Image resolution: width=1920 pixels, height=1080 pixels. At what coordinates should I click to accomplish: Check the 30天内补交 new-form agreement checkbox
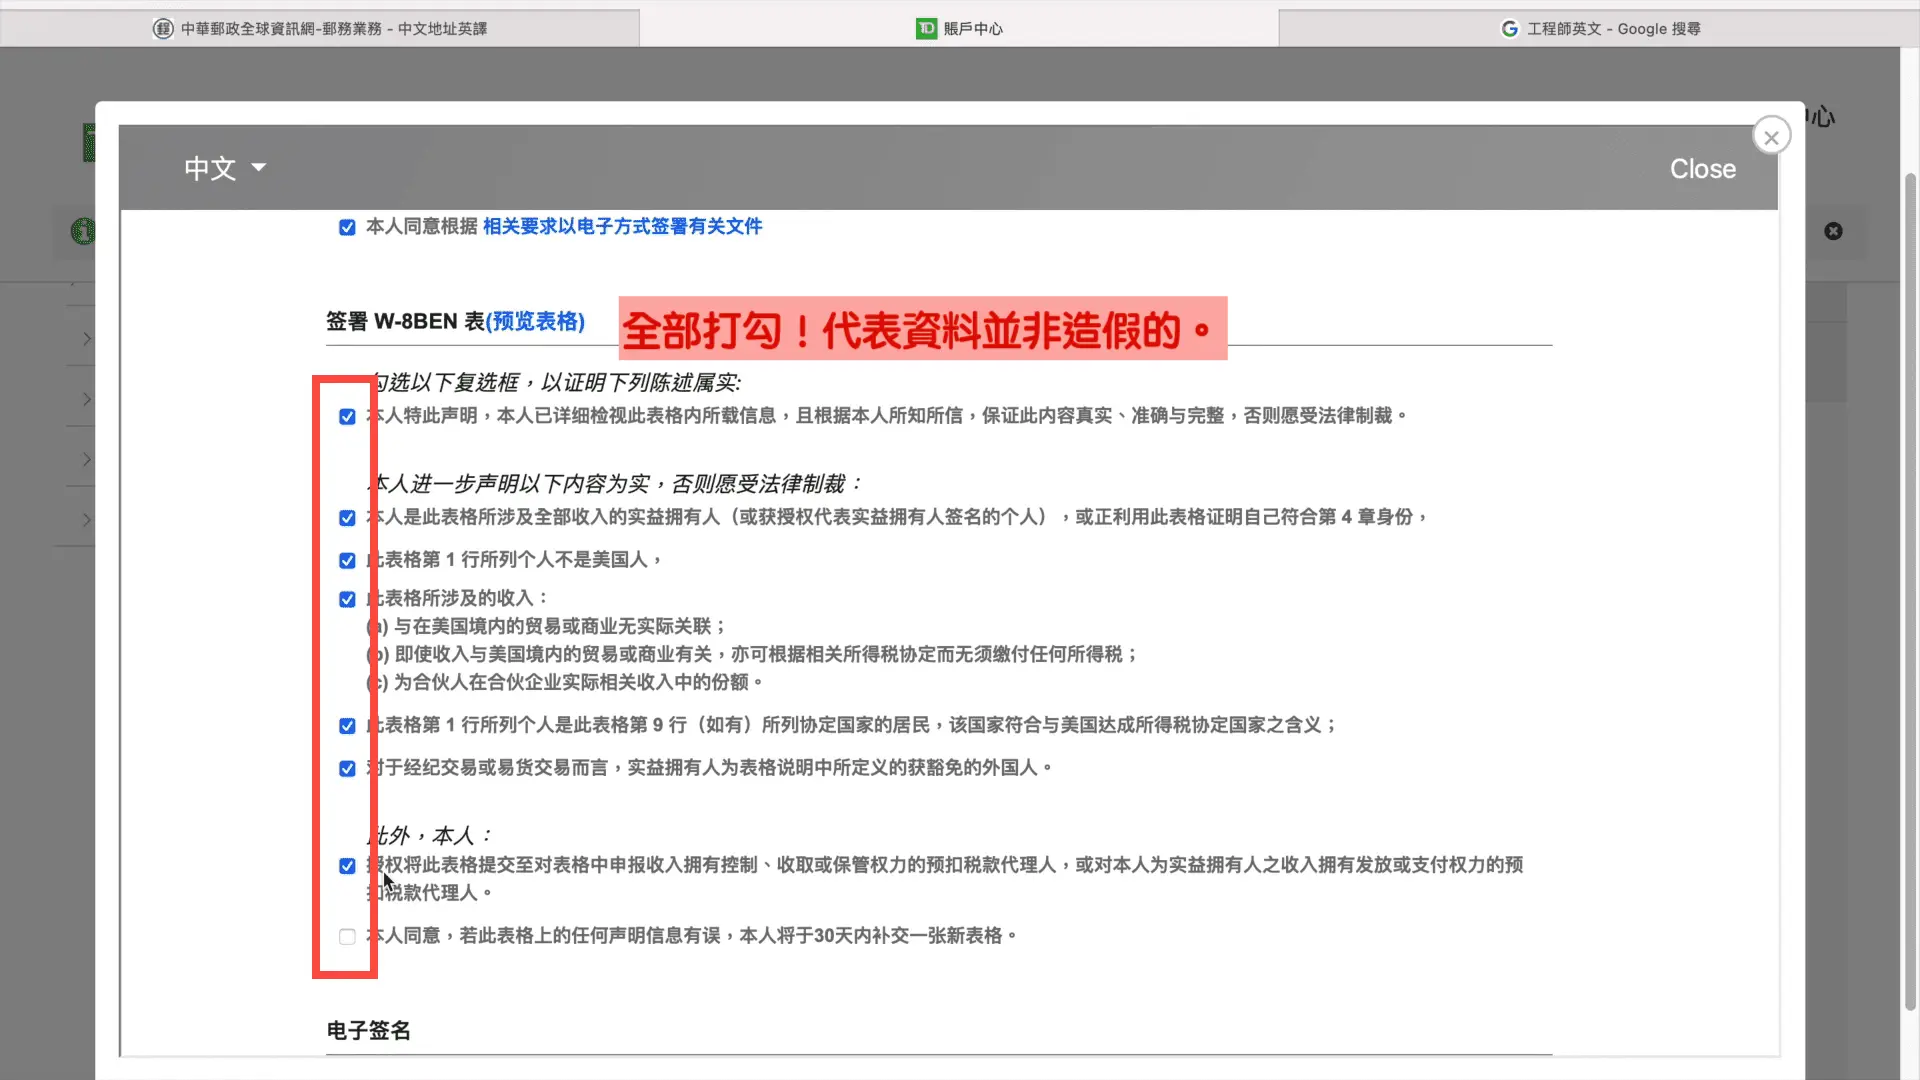(x=347, y=937)
